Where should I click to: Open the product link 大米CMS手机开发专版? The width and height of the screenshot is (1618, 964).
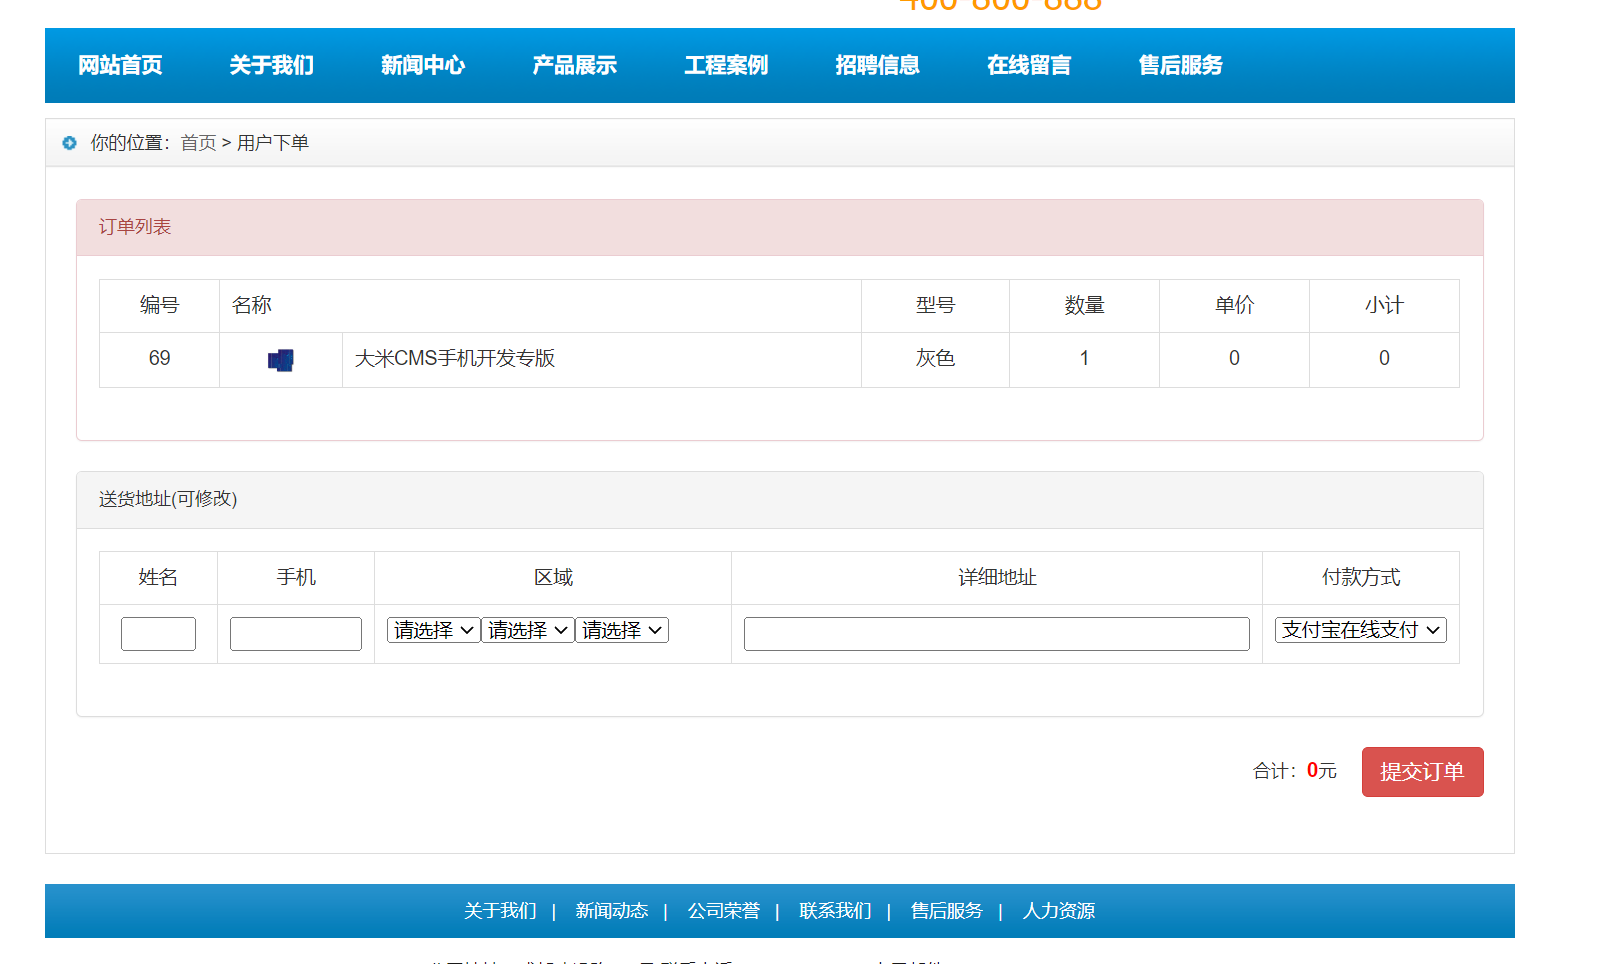[x=456, y=358]
